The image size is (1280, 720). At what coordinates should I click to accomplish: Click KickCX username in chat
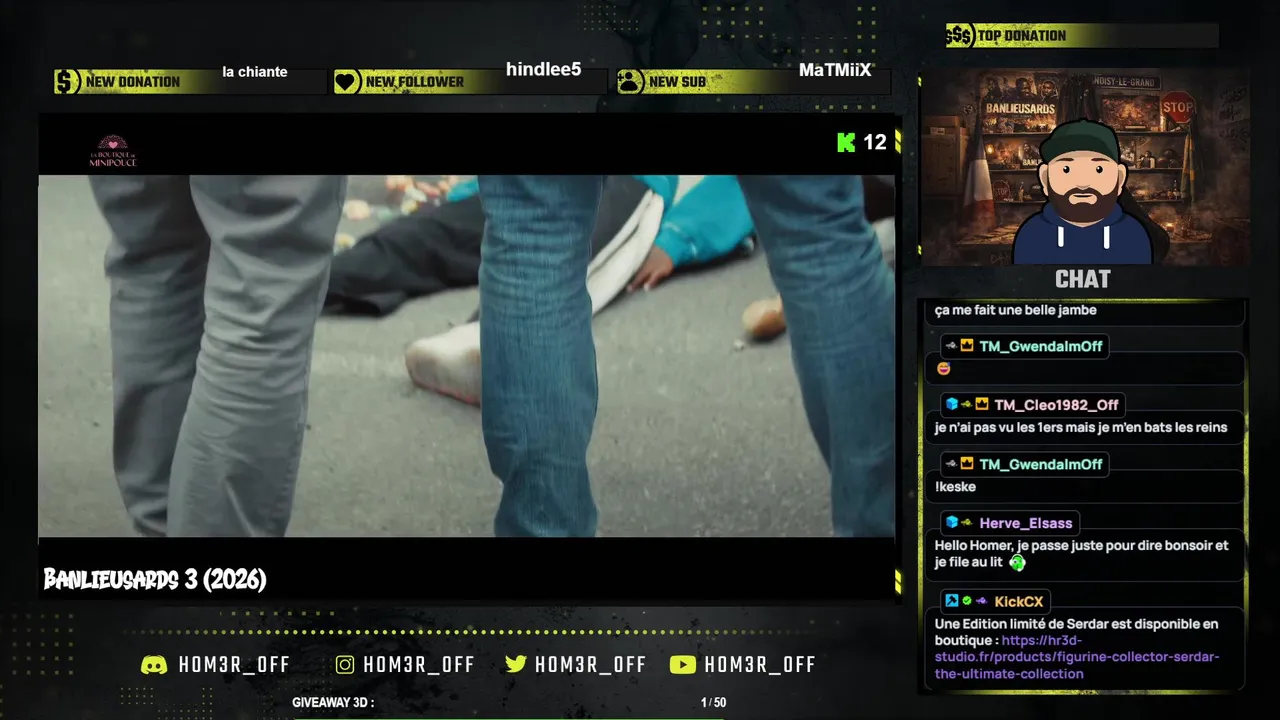[1019, 602]
